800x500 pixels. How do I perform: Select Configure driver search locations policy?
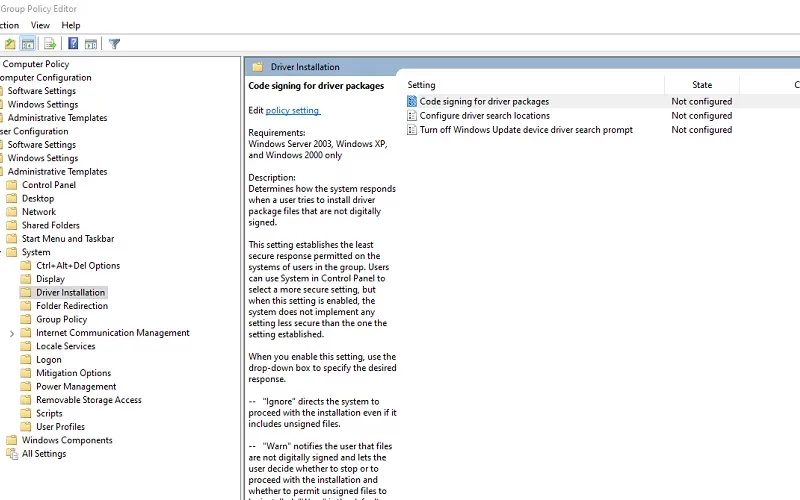[485, 116]
